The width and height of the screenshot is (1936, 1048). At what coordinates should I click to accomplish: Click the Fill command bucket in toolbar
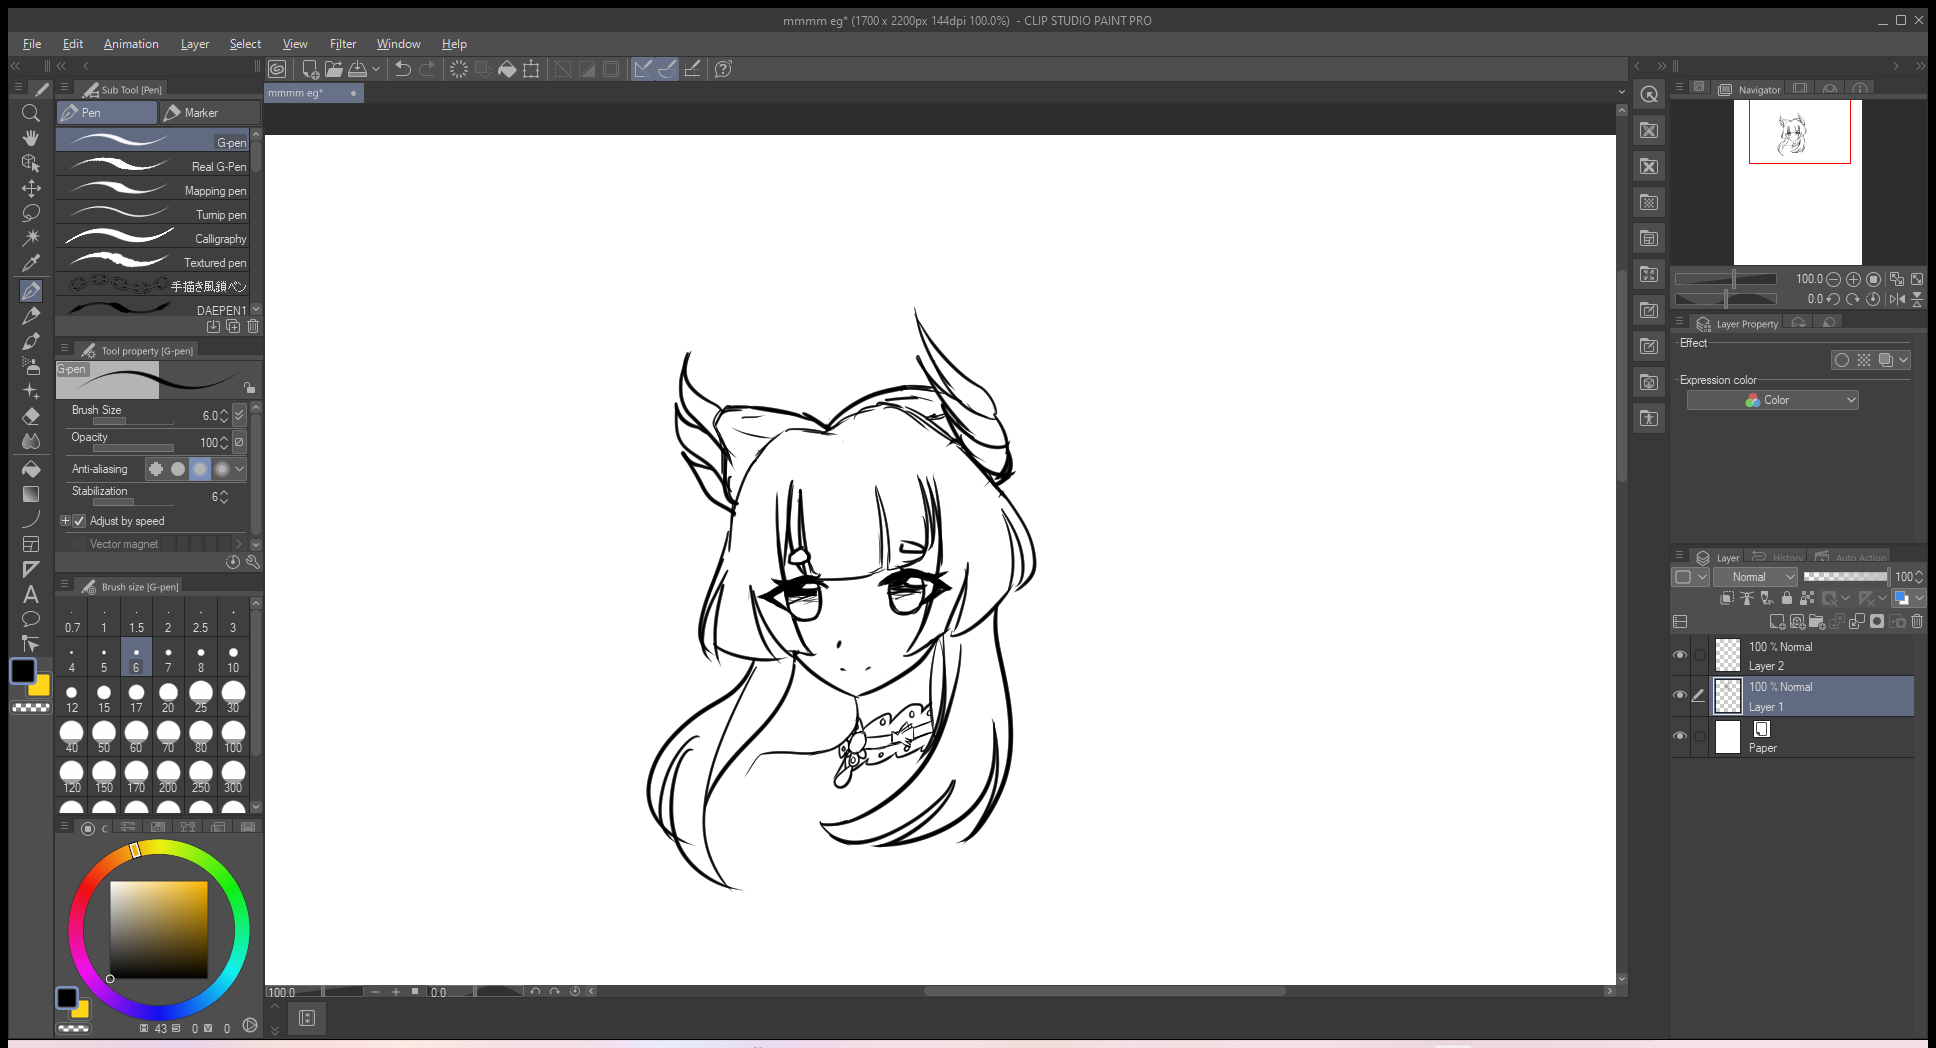507,69
